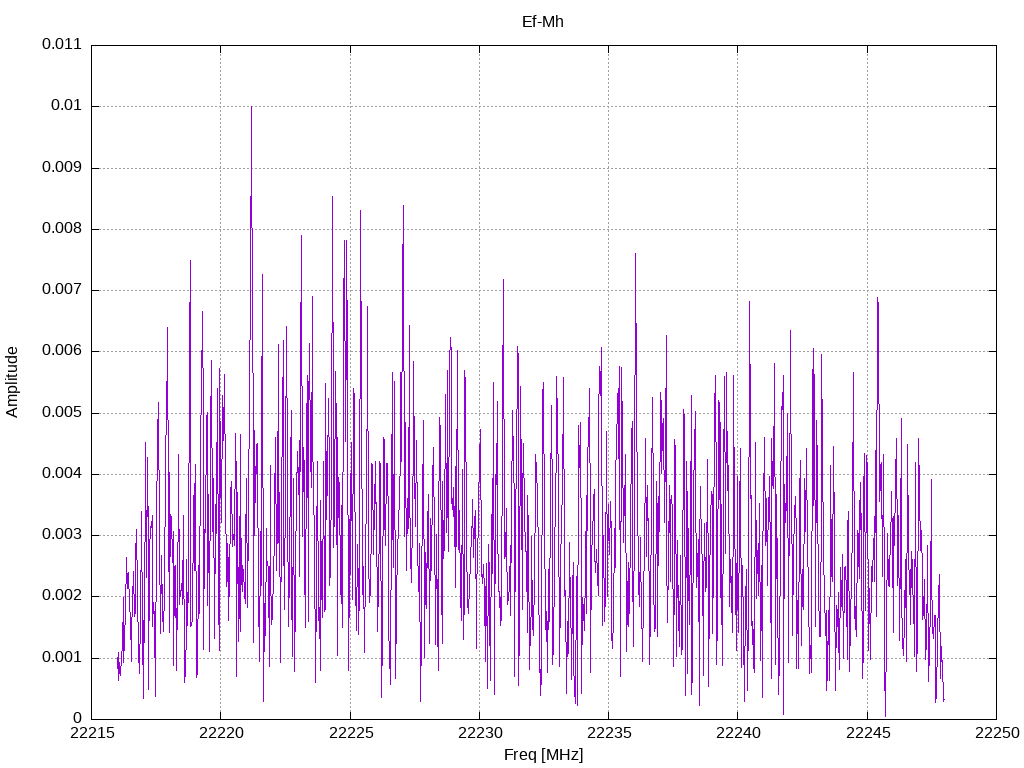The height and width of the screenshot is (768, 1024).
Task: Select the 0.01 y-axis tick label
Action: tap(65, 106)
